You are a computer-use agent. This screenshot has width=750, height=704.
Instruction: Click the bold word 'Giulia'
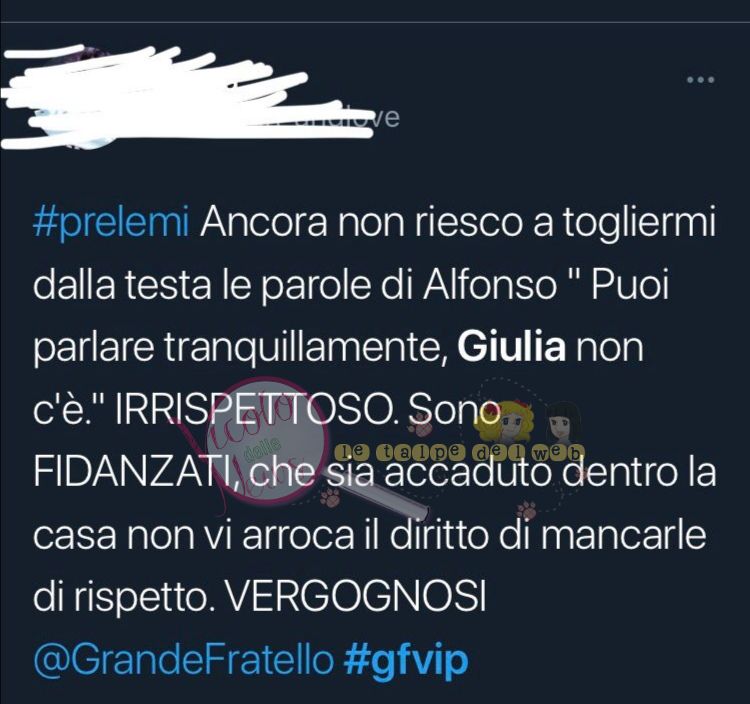pos(511,348)
